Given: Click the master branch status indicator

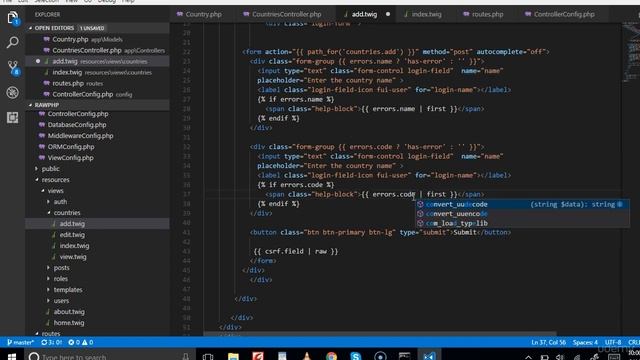Looking at the screenshot, I should (x=20, y=342).
